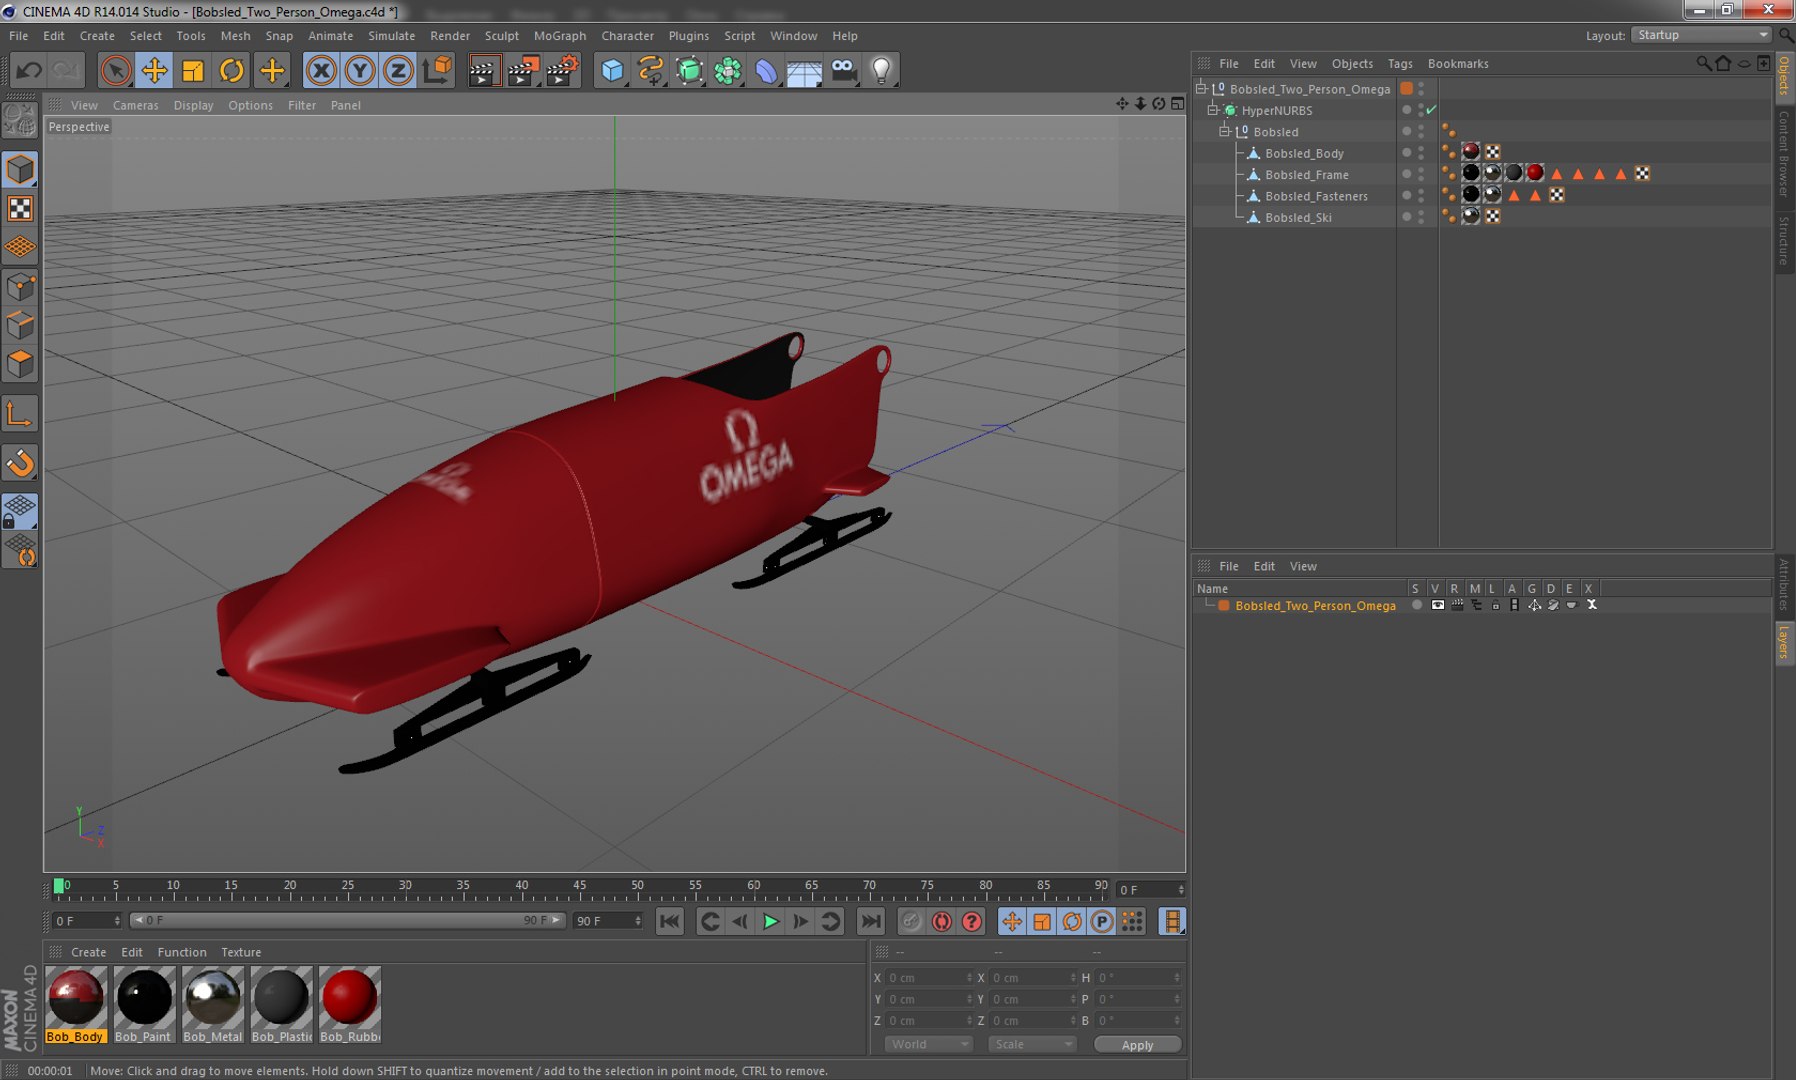Open the MoGraph menu

point(560,35)
